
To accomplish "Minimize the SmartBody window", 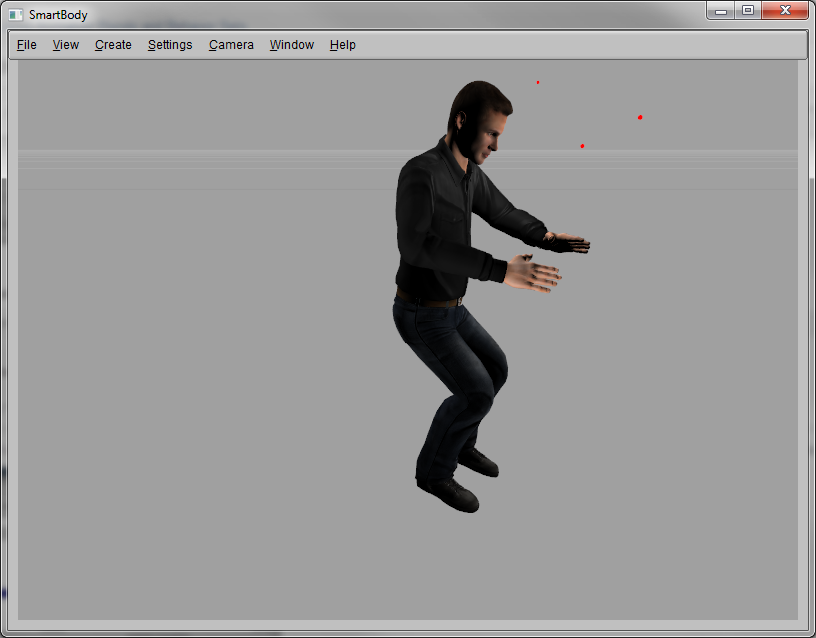I will point(721,10).
